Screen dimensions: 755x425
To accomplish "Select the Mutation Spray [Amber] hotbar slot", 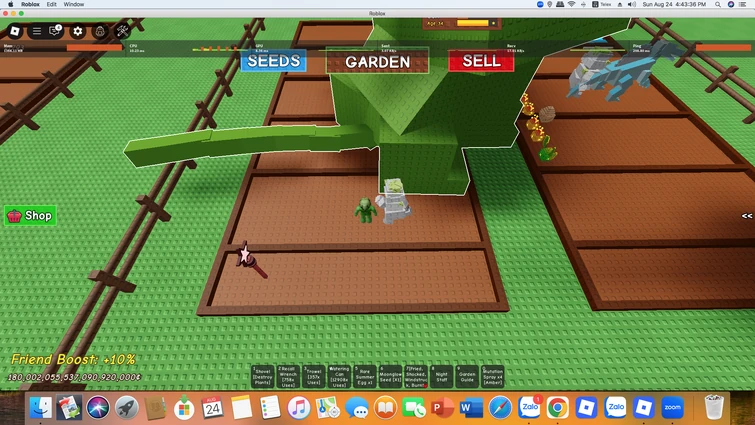I will 493,376.
